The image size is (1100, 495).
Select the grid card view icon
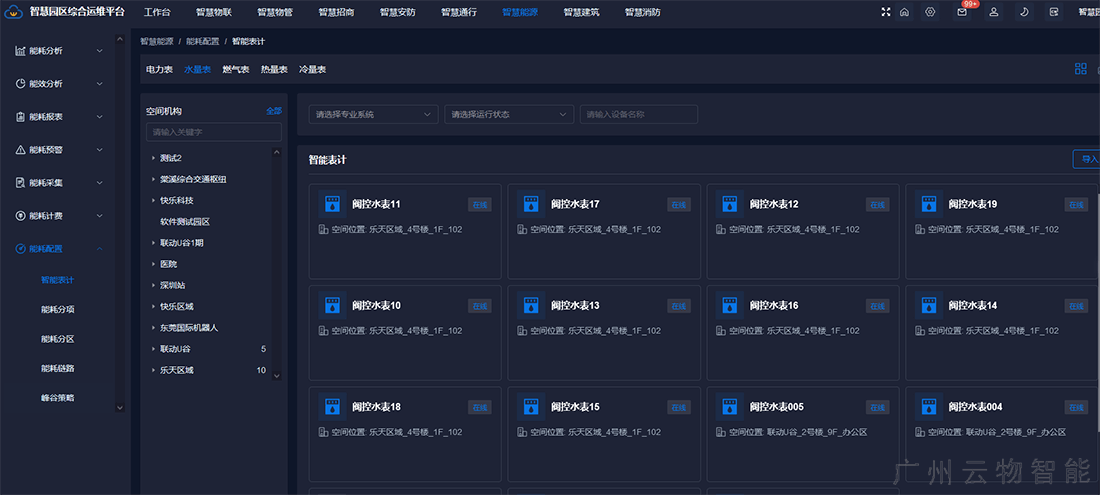1080,69
